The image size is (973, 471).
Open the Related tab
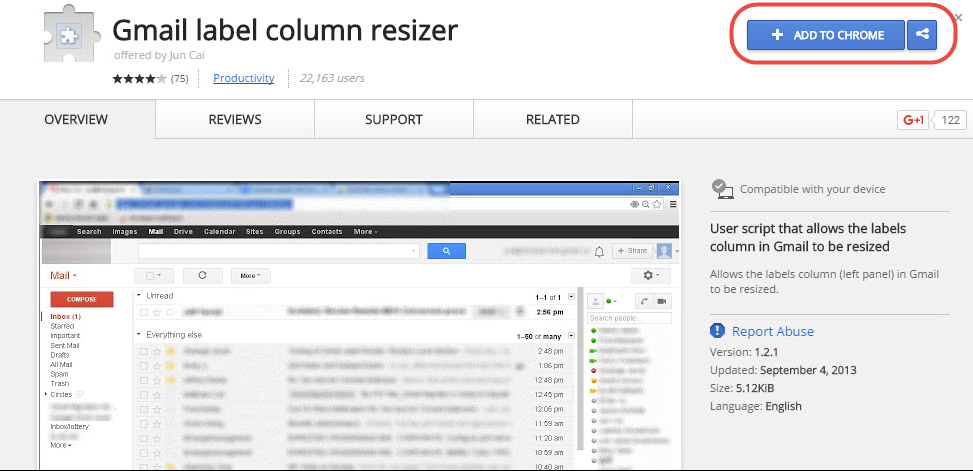pos(552,119)
